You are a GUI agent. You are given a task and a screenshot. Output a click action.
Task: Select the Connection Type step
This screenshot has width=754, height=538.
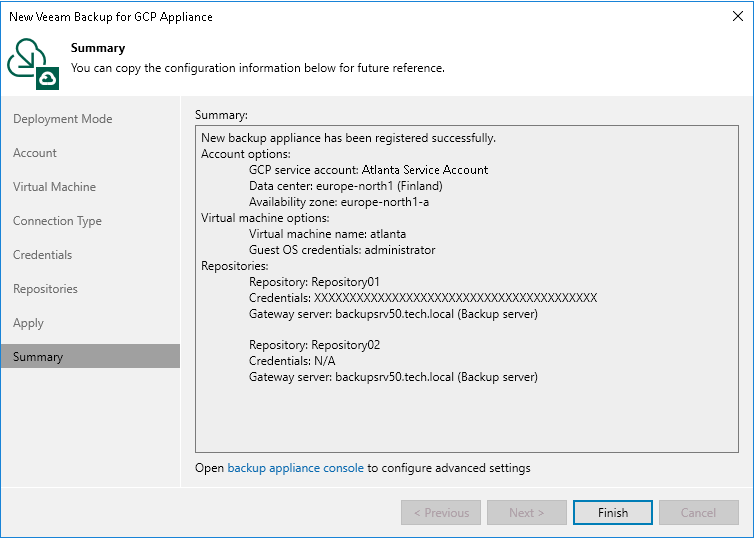pyautogui.click(x=57, y=221)
